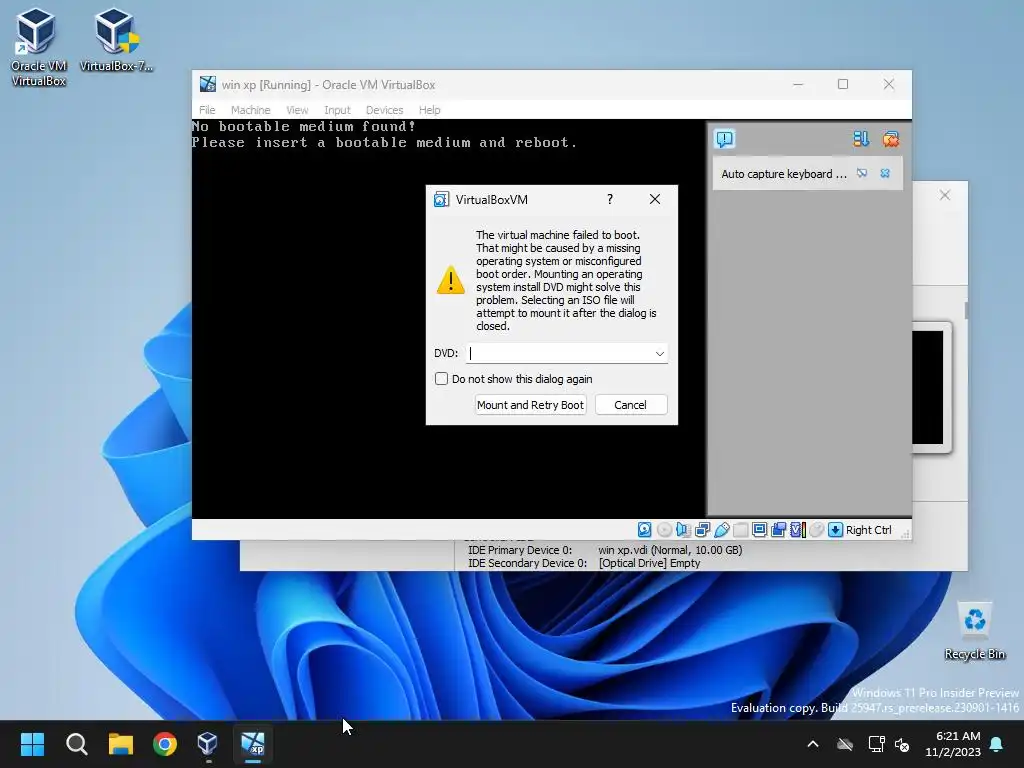Close the VirtualBoxVM dialog with X

655,199
